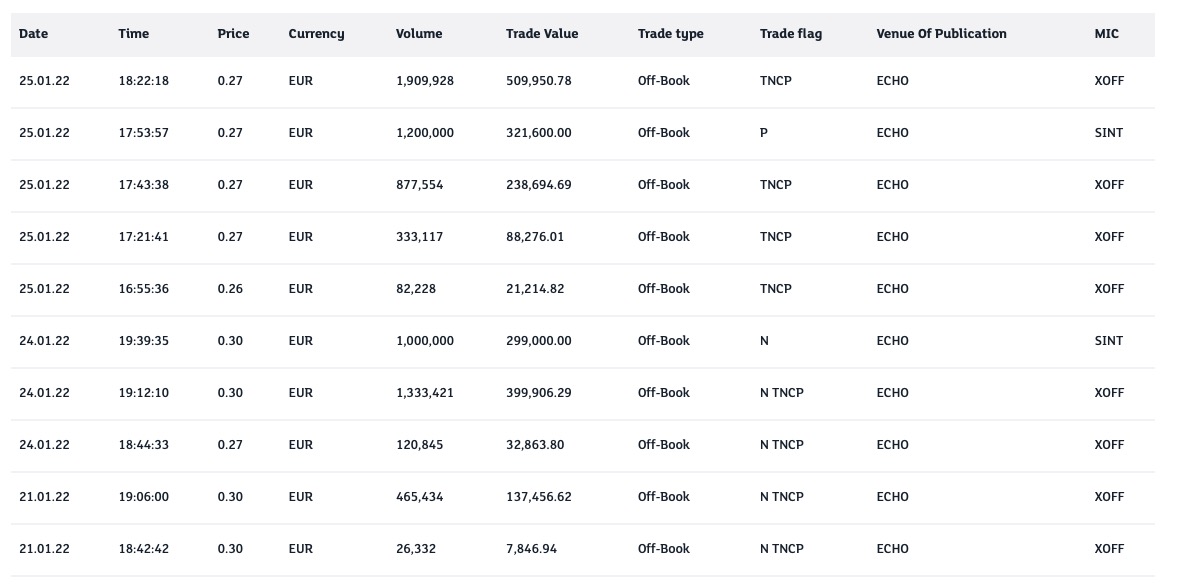Click the 17:21:41 time cell
The width and height of the screenshot is (1183, 587).
tap(143, 237)
